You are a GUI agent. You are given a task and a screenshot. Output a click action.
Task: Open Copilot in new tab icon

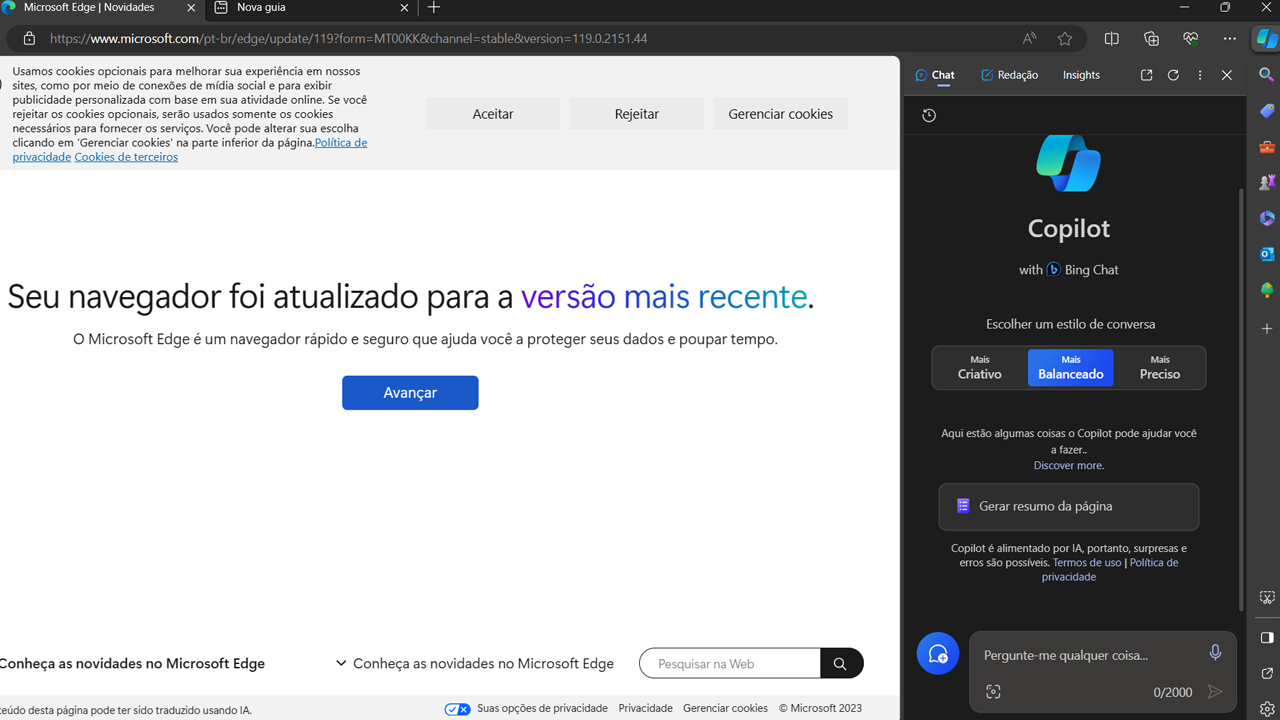1147,75
